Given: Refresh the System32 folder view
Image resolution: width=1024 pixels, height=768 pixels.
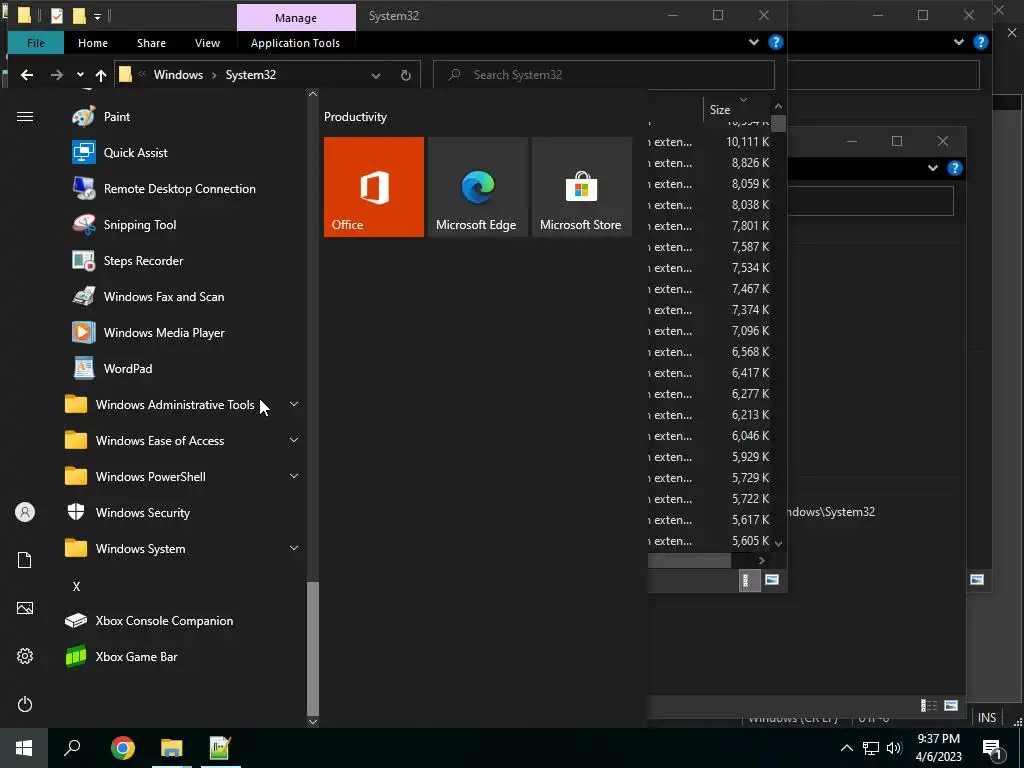Looking at the screenshot, I should click(x=406, y=76).
